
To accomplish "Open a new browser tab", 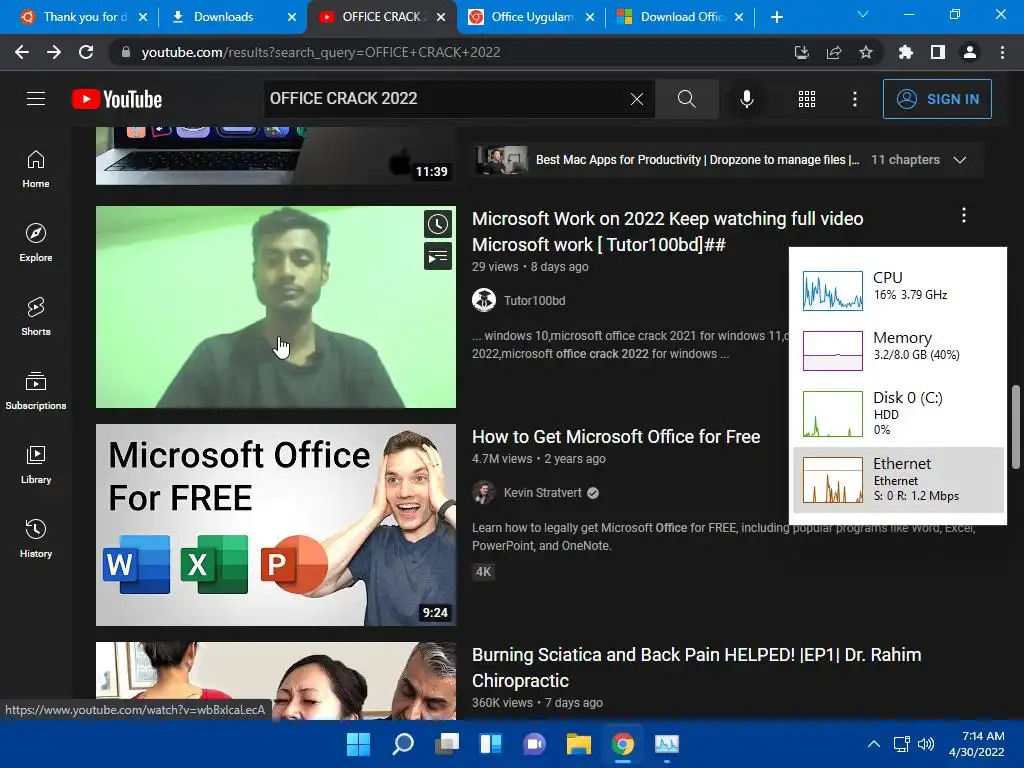I will coord(776,17).
